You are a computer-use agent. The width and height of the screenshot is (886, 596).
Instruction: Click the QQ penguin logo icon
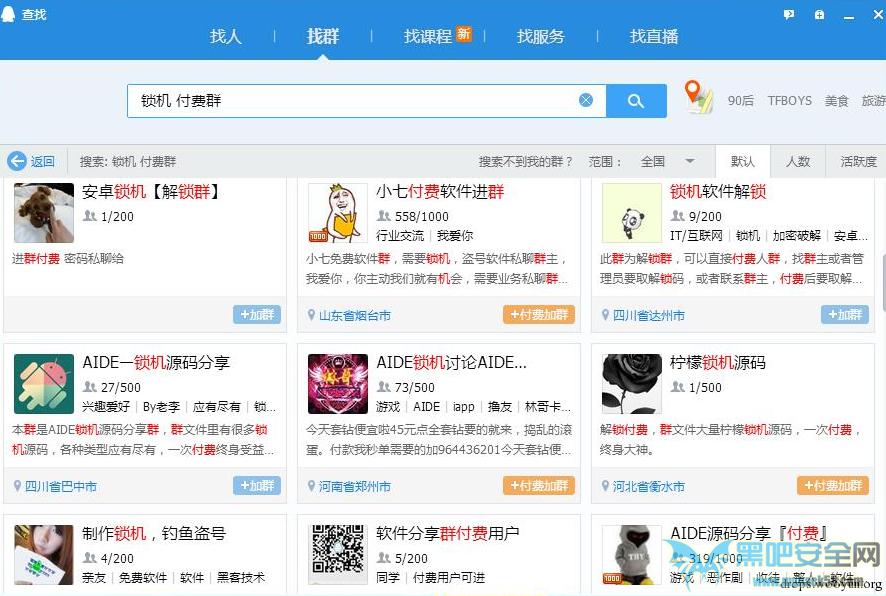(8, 13)
